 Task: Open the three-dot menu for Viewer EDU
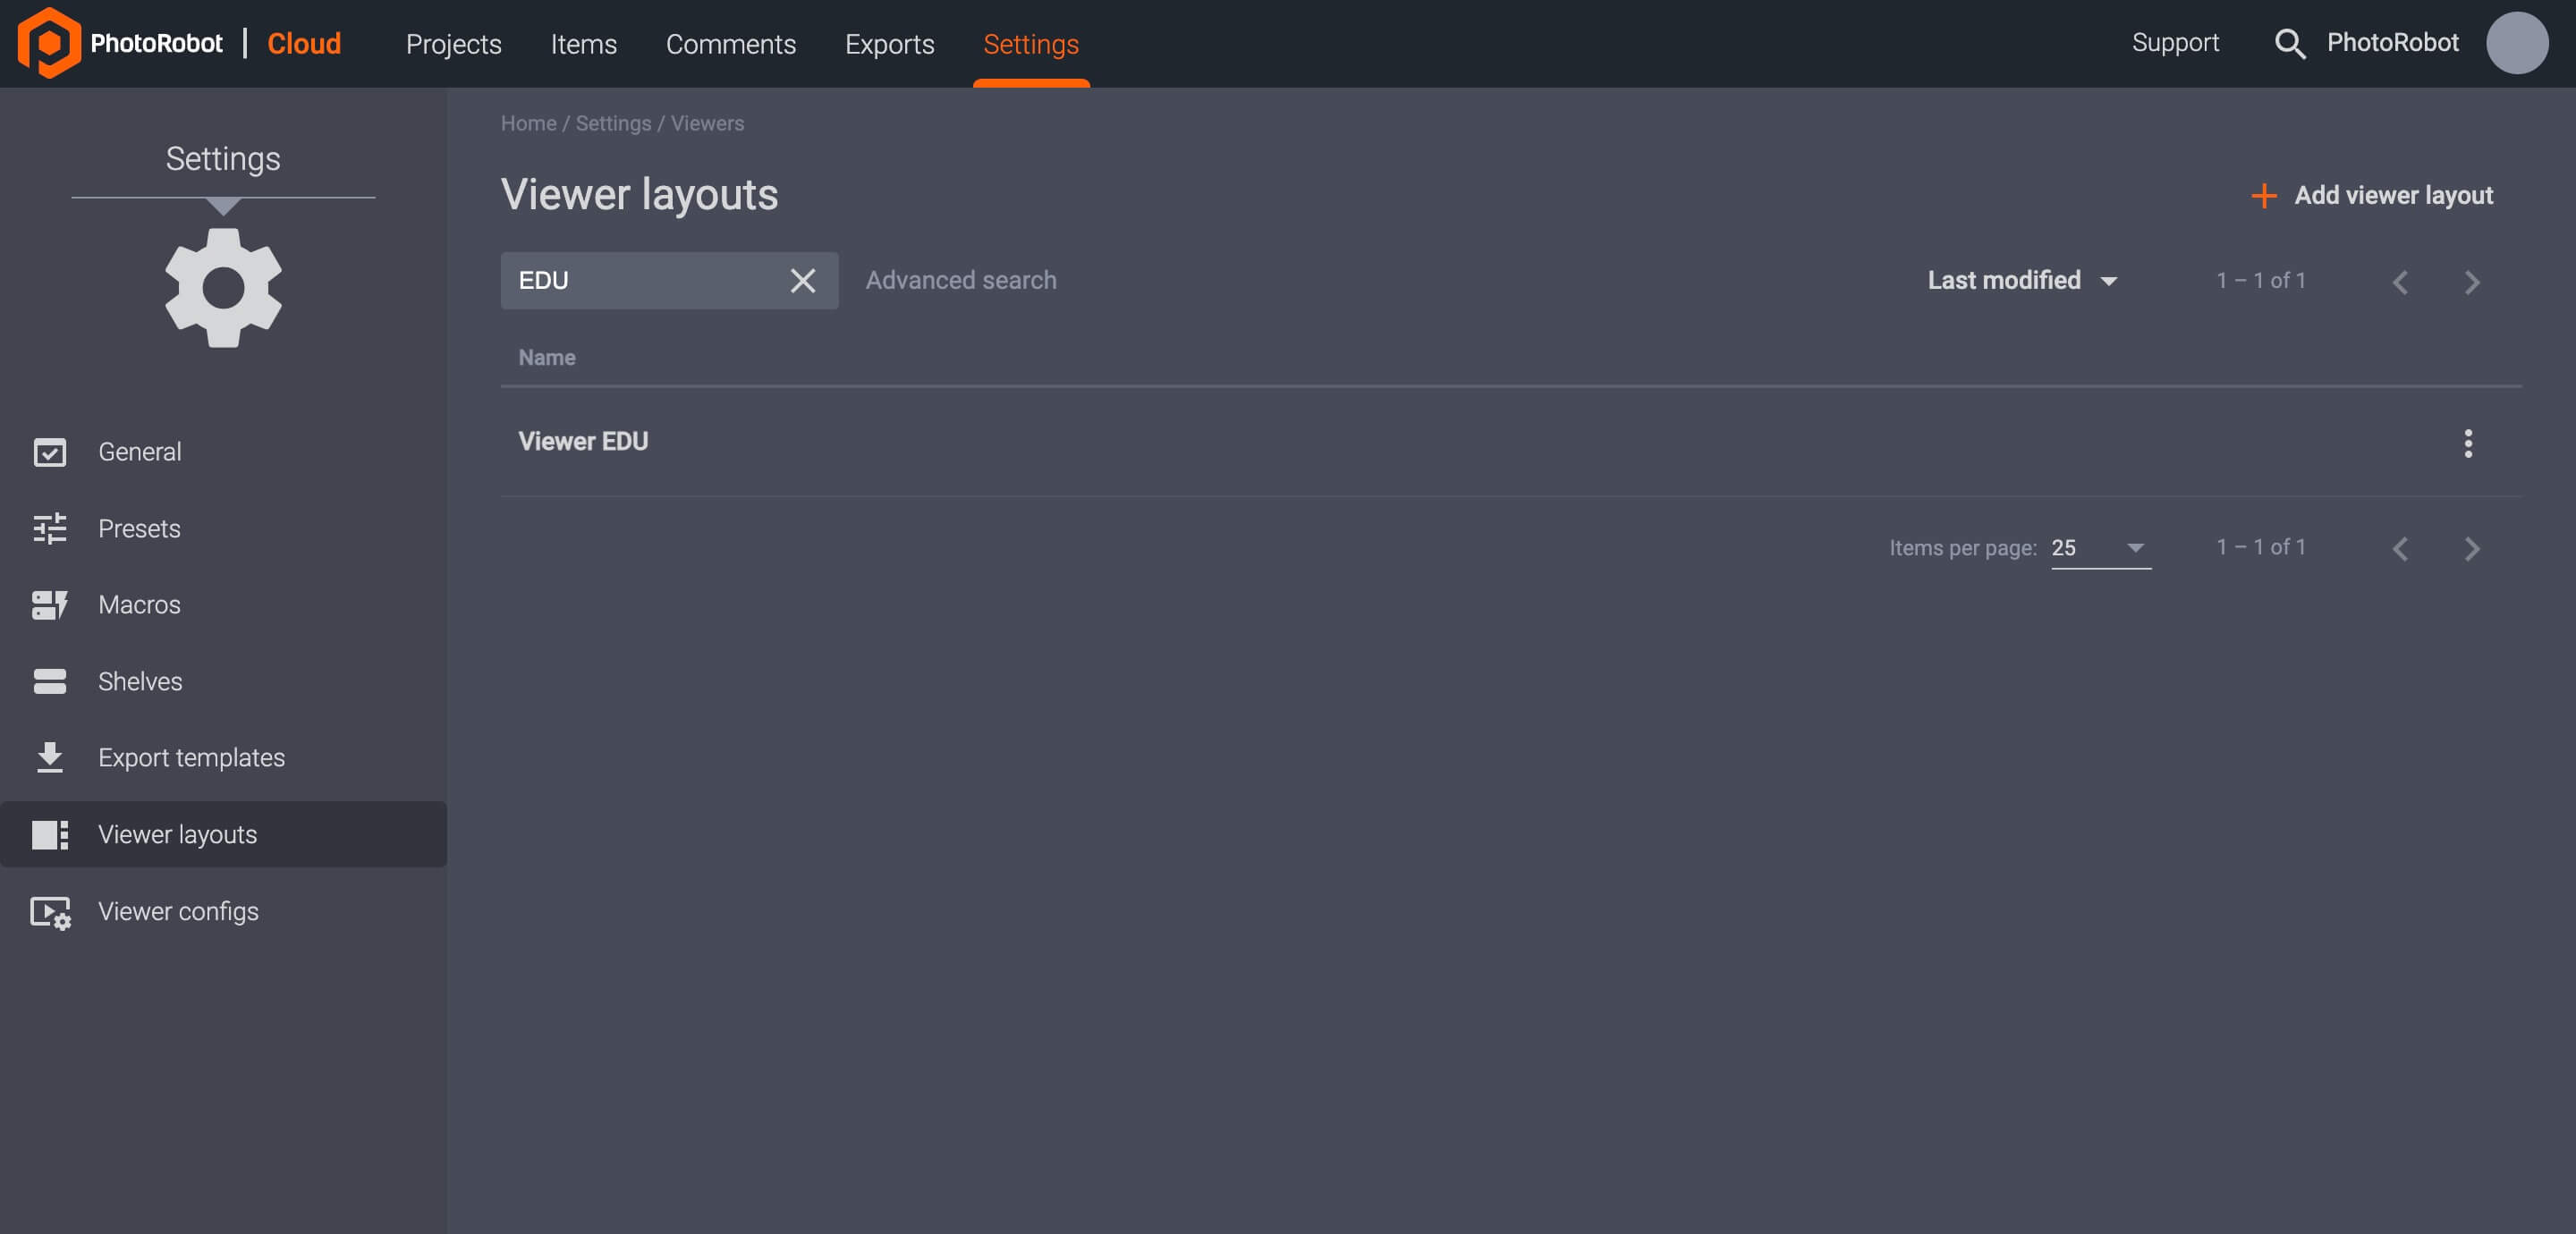[x=2469, y=443]
